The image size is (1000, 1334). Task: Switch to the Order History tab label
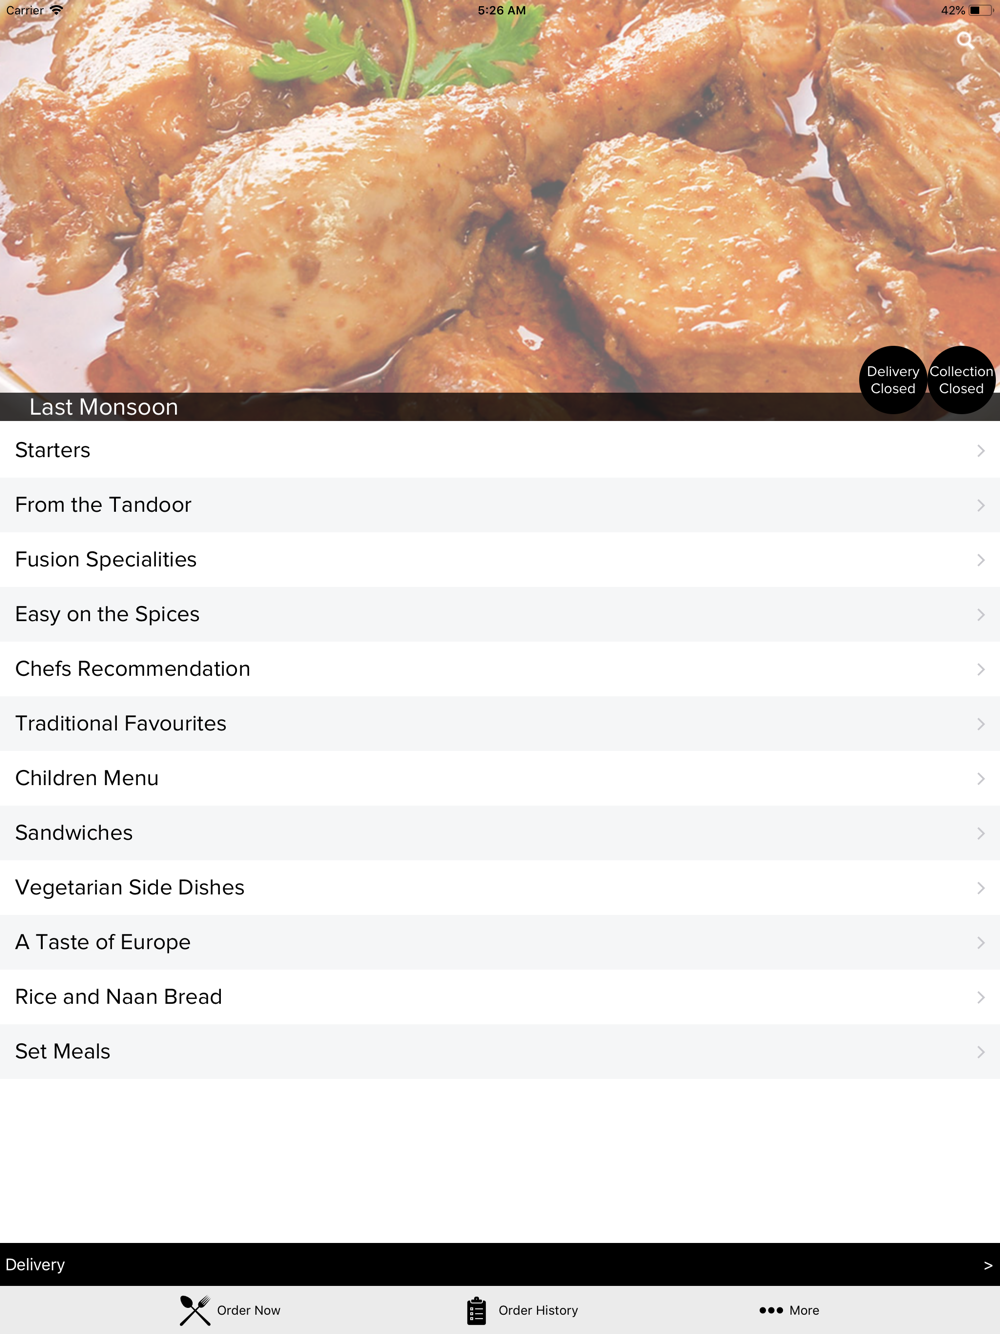pos(538,1310)
